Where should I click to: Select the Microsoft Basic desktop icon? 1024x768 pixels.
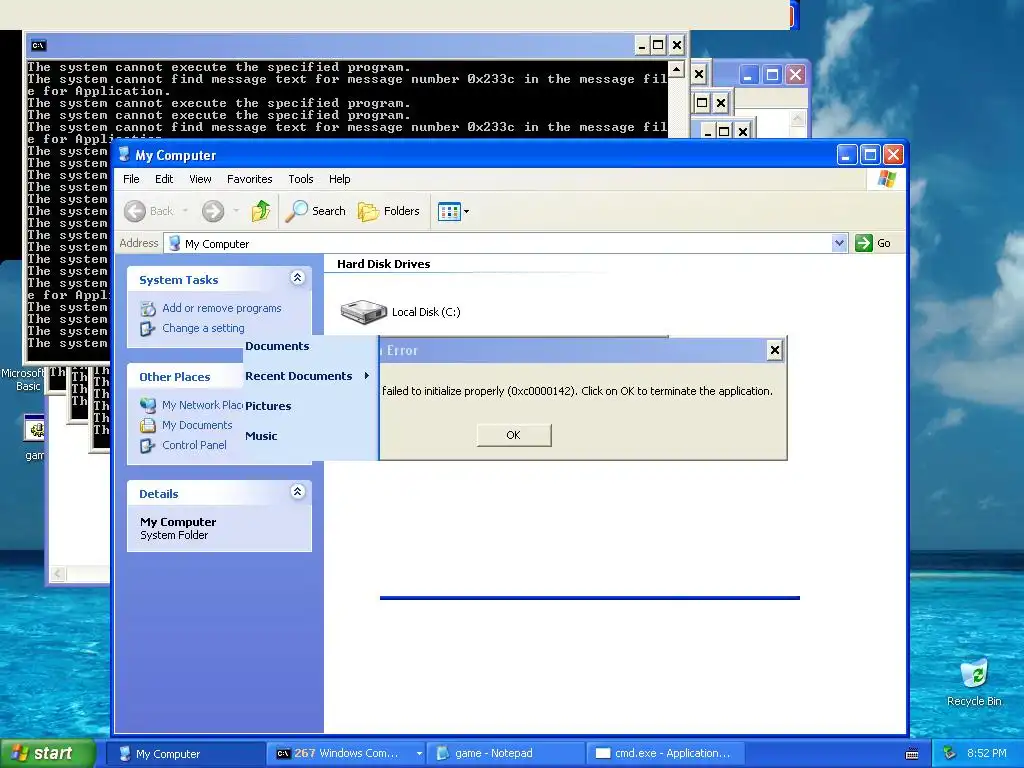(21, 379)
